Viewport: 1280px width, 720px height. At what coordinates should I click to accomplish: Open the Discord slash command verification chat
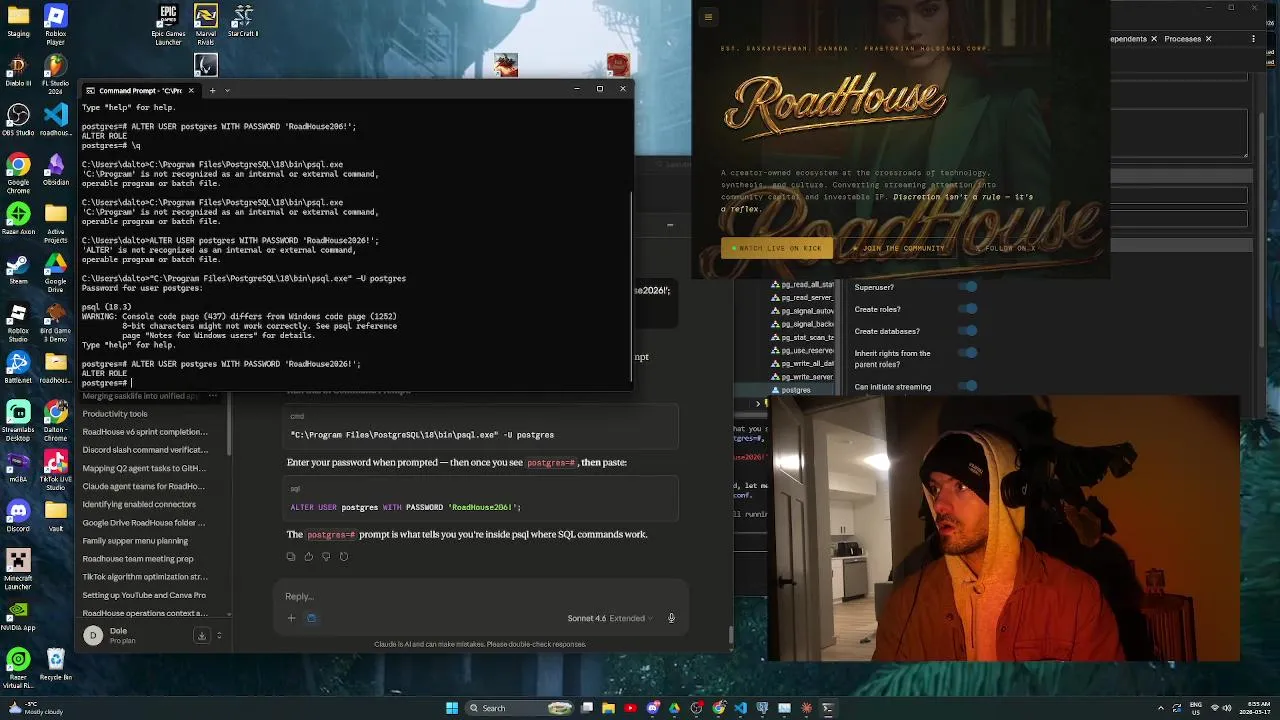[x=145, y=450]
